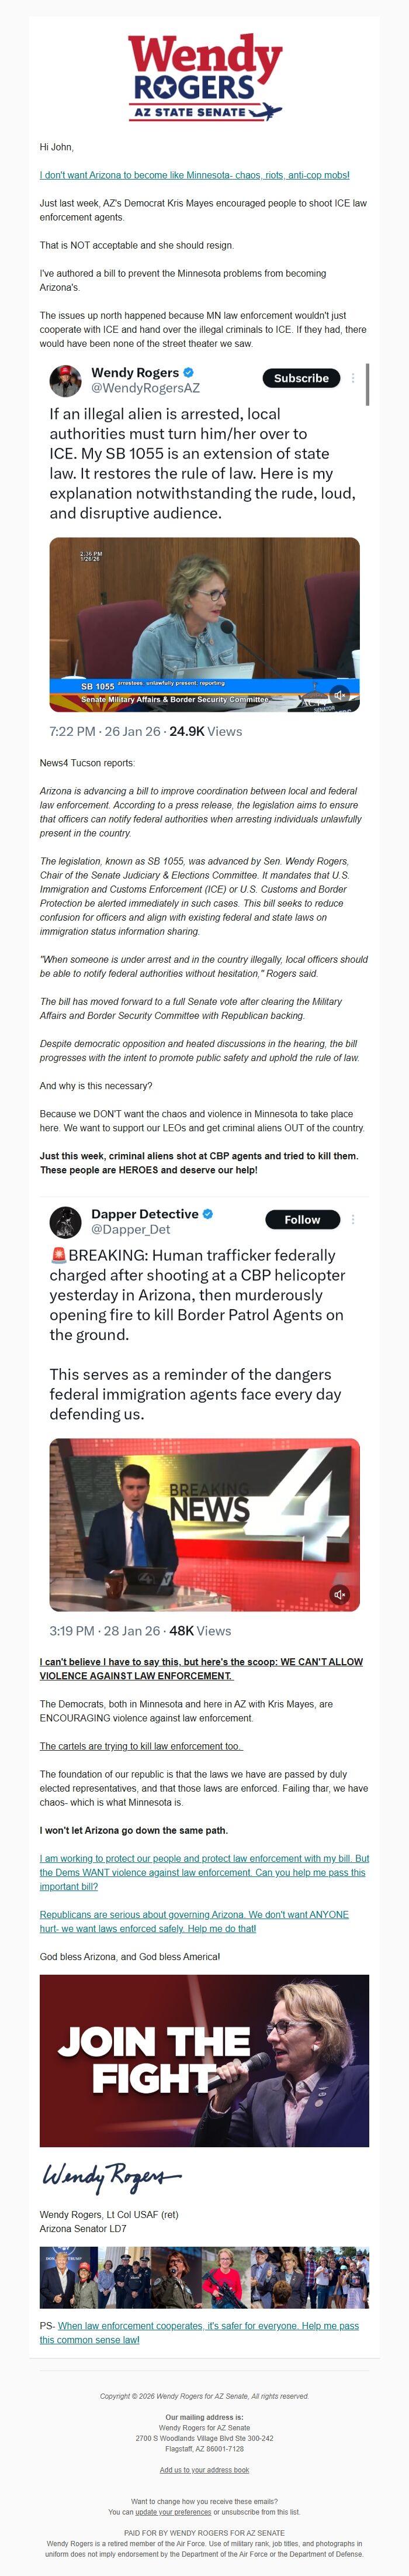Play the Breaking News 4 video thumbnail

click(x=204, y=1524)
